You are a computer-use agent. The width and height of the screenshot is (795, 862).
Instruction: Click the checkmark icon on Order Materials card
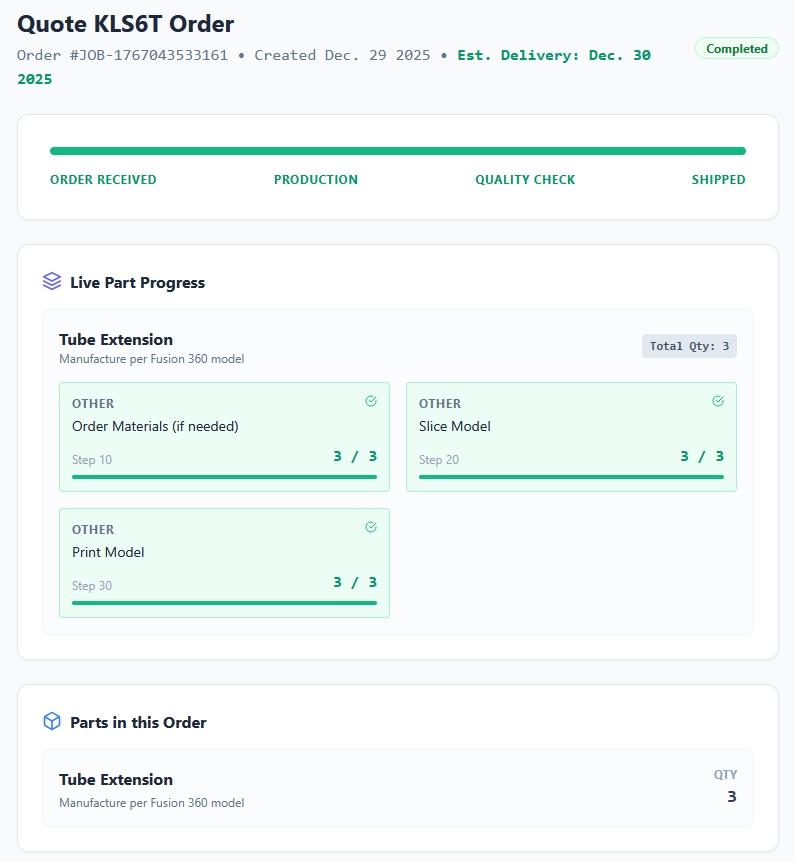tap(371, 400)
